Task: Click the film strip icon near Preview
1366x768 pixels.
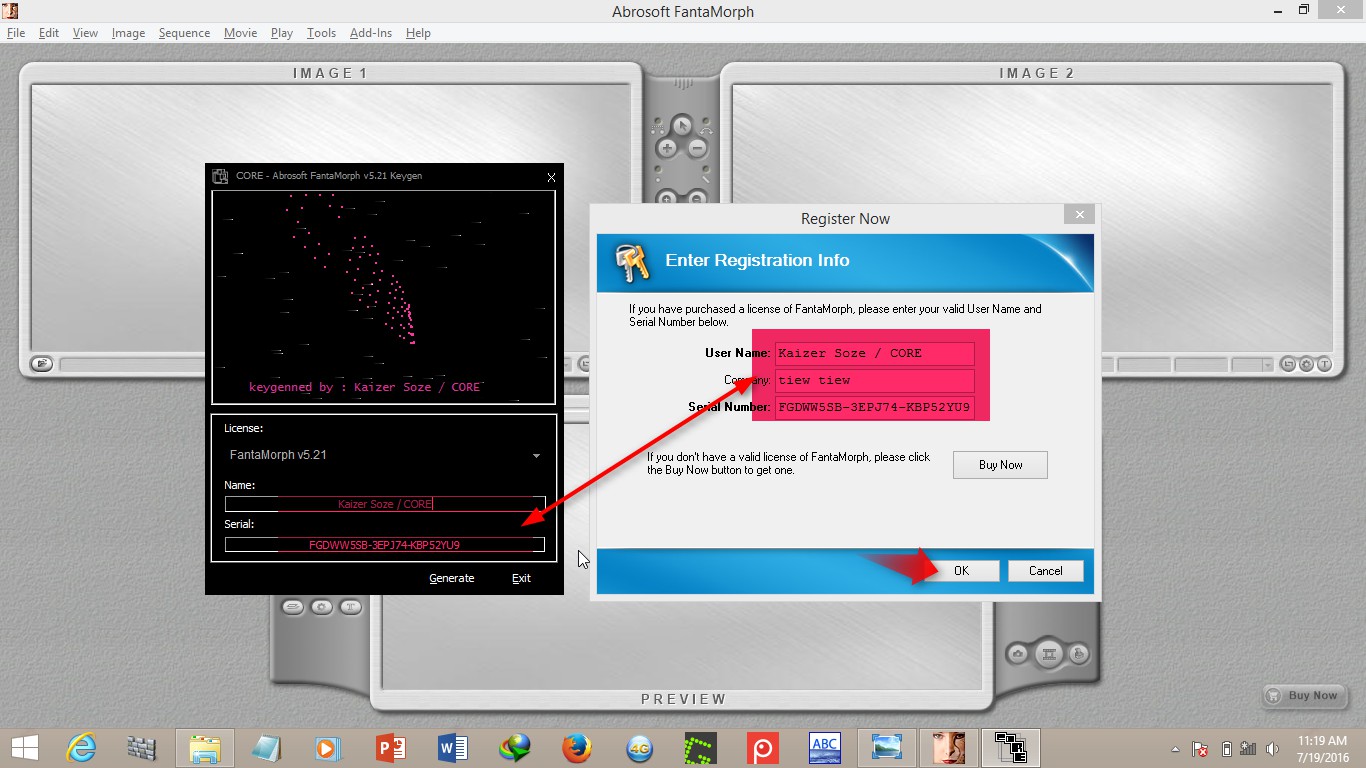Action: point(1049,654)
